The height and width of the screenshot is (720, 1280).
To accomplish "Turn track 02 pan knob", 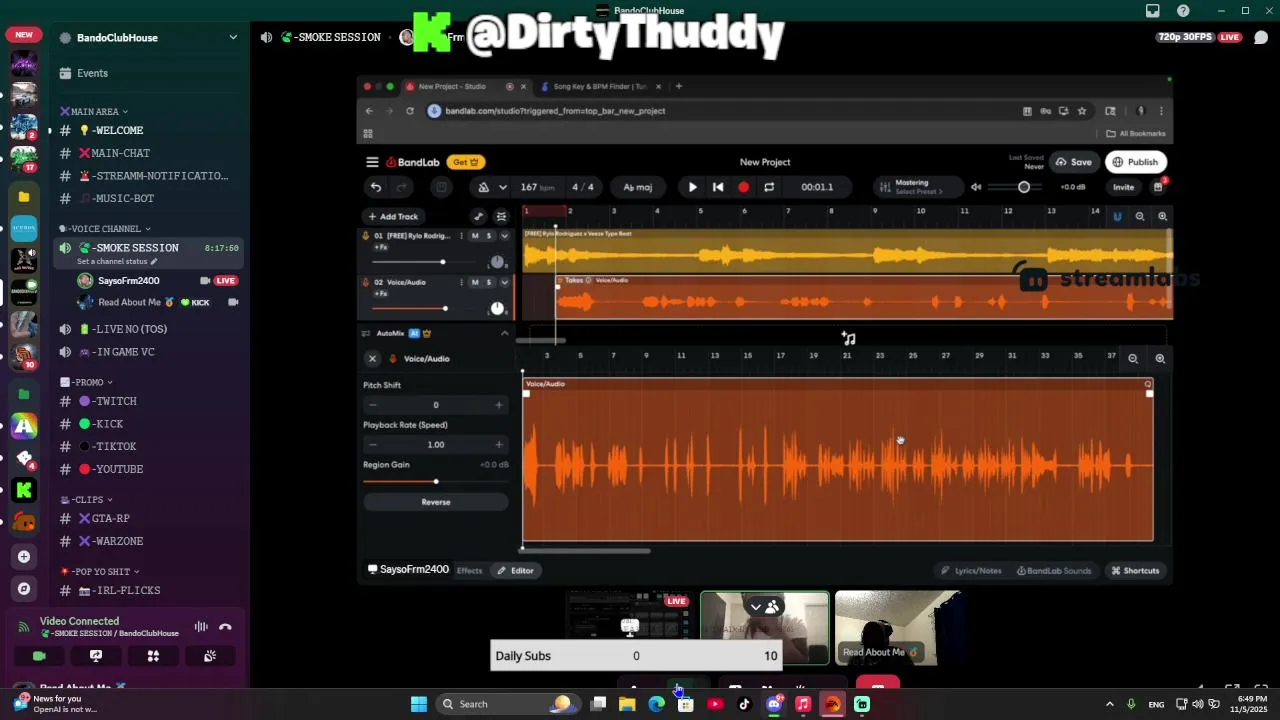I will click(x=497, y=308).
